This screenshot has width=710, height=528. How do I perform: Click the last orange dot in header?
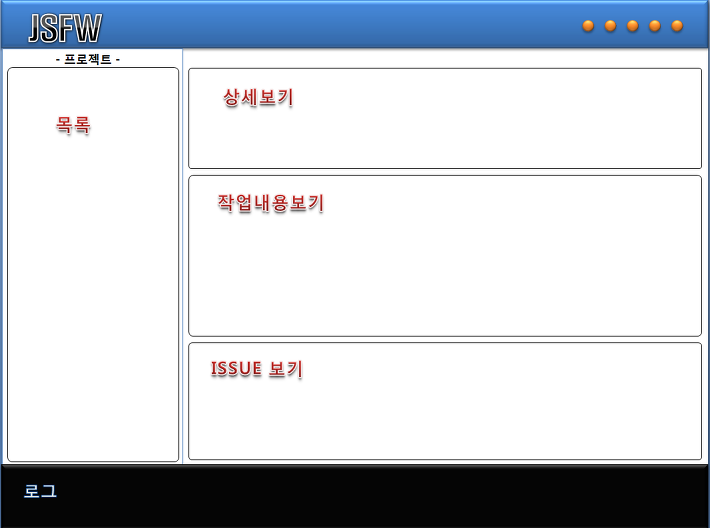point(676,26)
